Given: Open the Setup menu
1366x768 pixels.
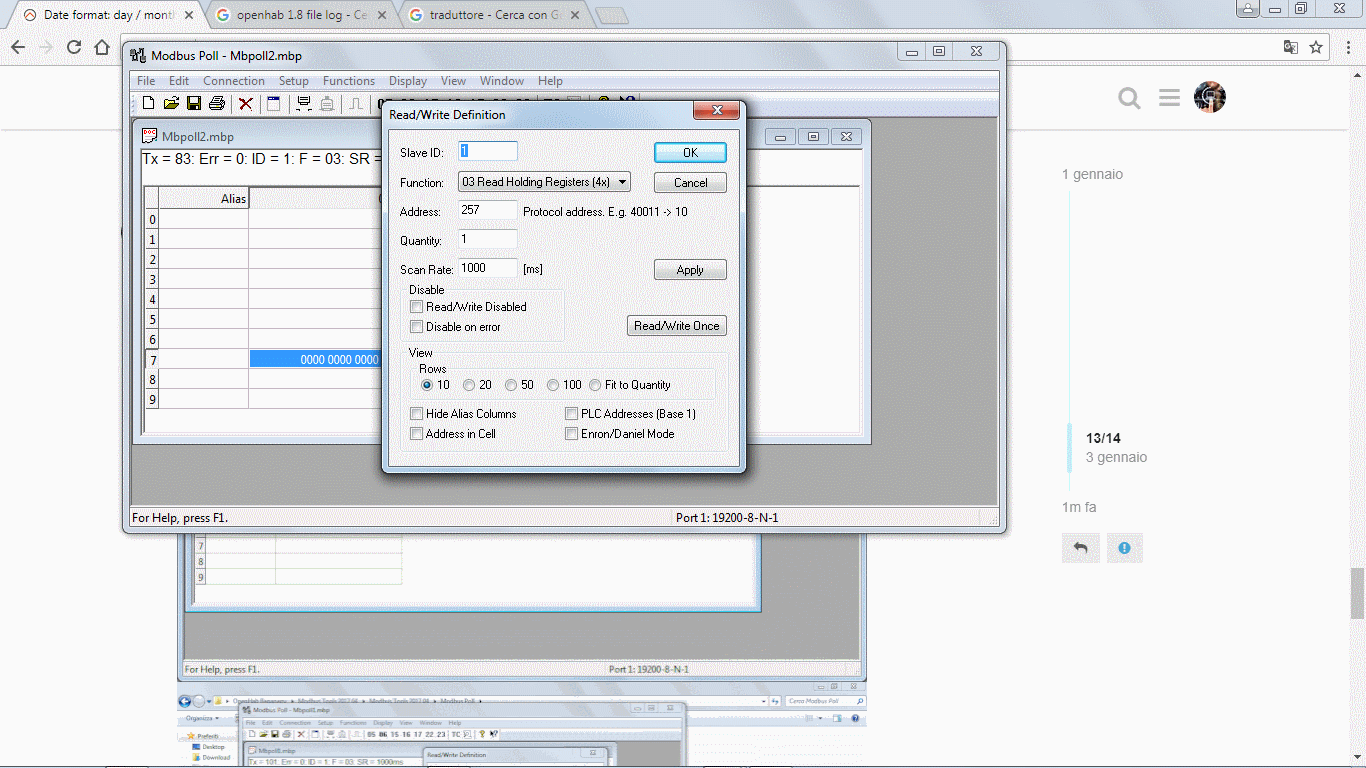Looking at the screenshot, I should 294,81.
